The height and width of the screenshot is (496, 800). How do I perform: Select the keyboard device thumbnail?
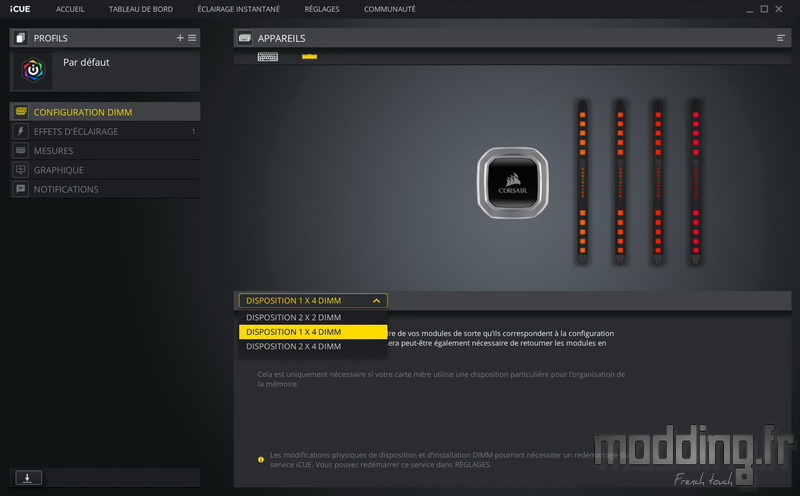pos(267,57)
